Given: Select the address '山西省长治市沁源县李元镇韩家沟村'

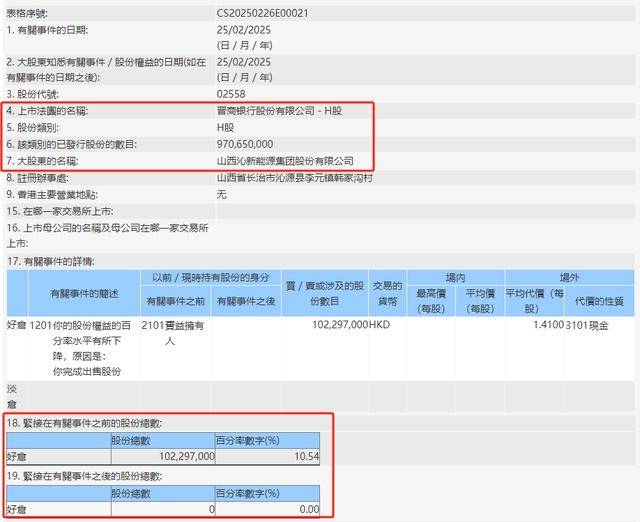Looking at the screenshot, I should (x=295, y=178).
